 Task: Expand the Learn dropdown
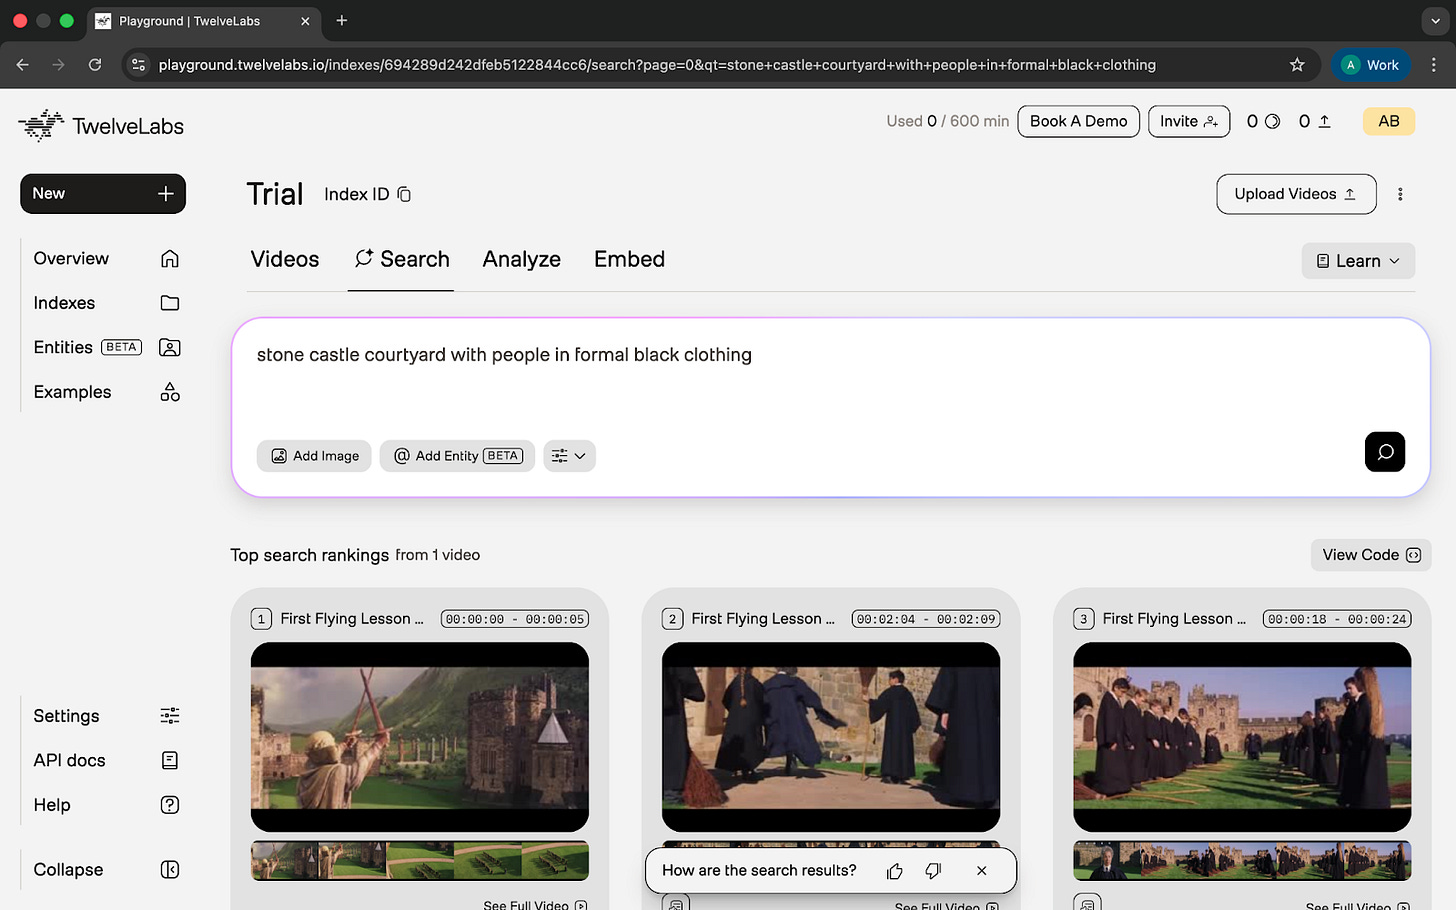tap(1358, 261)
